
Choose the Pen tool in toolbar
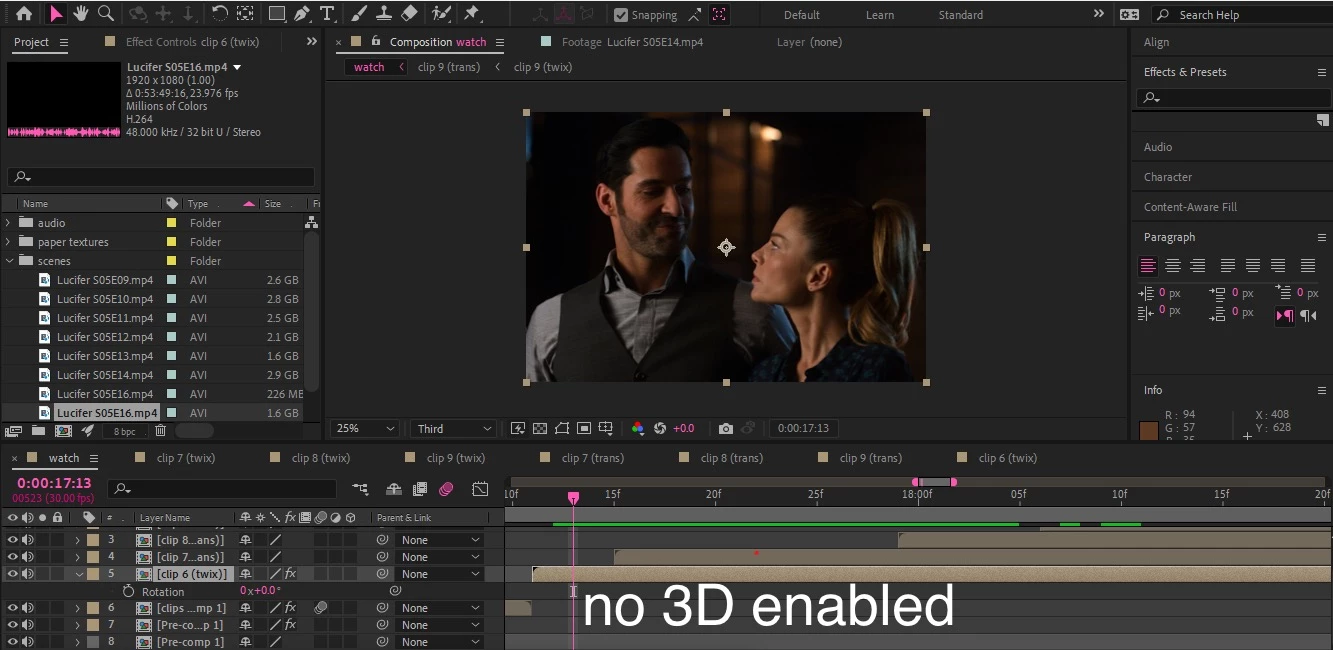(x=302, y=14)
